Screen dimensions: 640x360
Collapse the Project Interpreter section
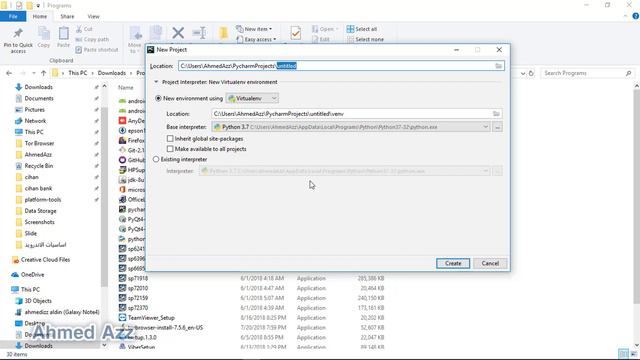[156, 82]
